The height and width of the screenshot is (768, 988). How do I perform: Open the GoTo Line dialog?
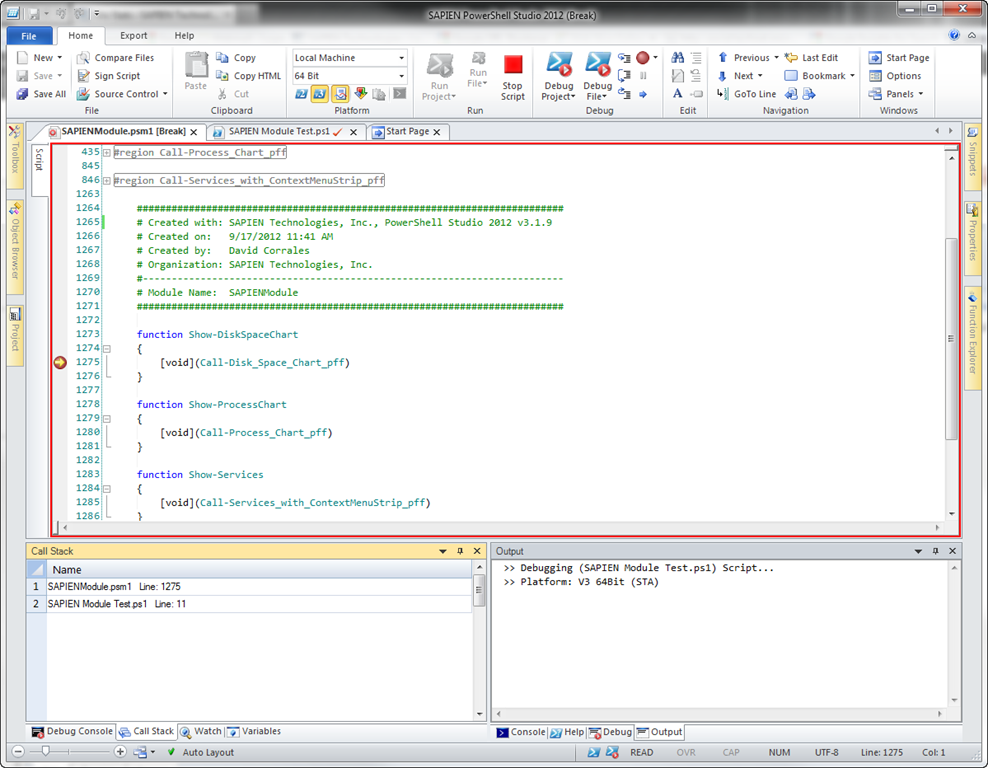747,94
